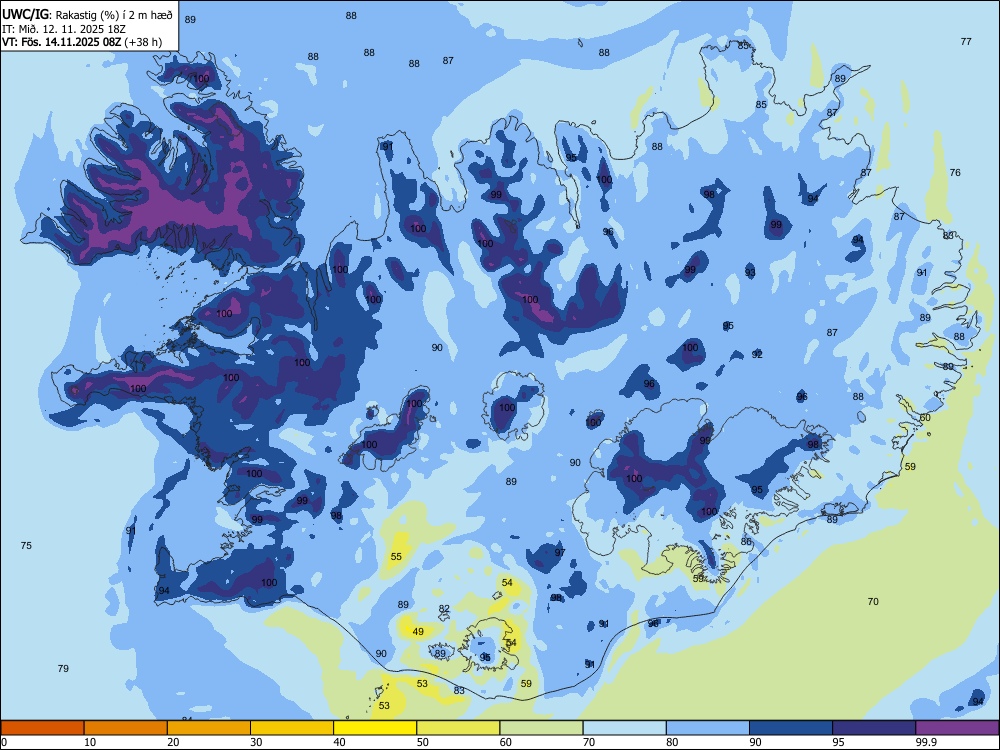This screenshot has height=750, width=1000.
Task: Click the humidity value '82' on the map
Action: tap(445, 609)
